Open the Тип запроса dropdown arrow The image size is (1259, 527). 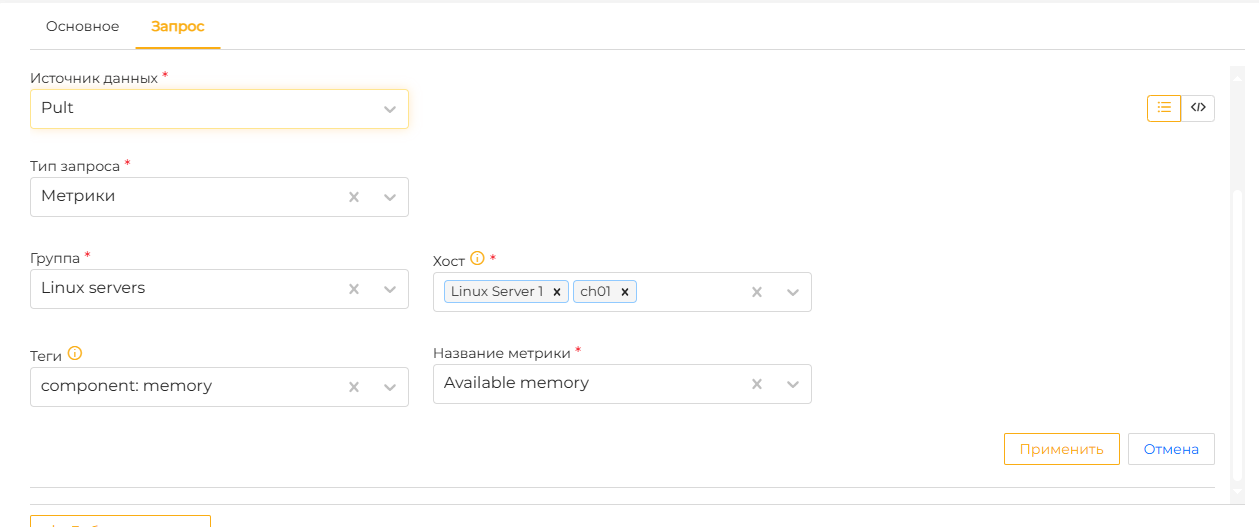pos(390,197)
